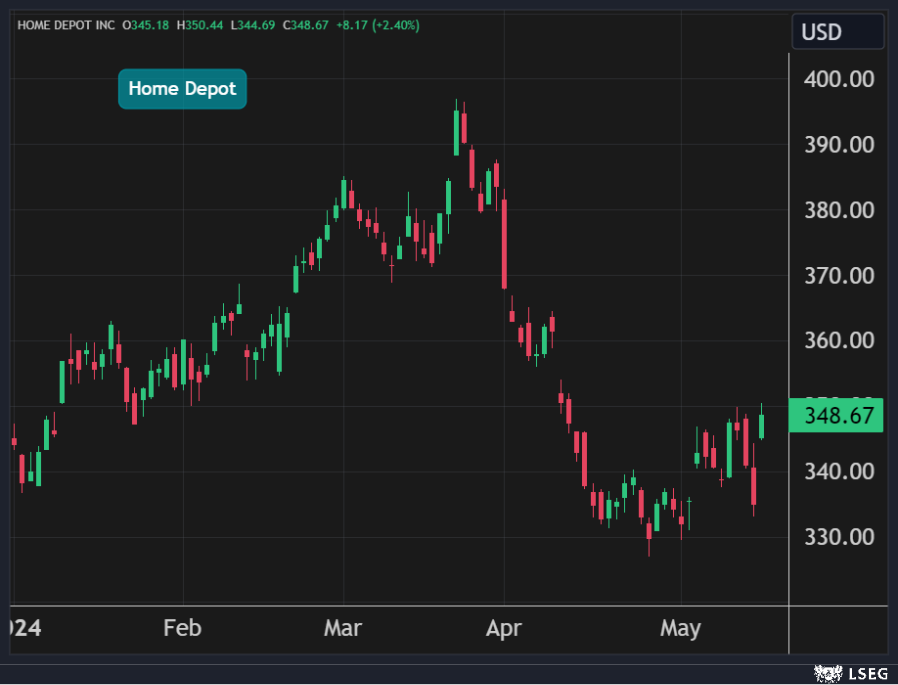The image size is (898, 685).
Task: Click the tallest green candle at the chart peak
Action: pyautogui.click(x=457, y=132)
